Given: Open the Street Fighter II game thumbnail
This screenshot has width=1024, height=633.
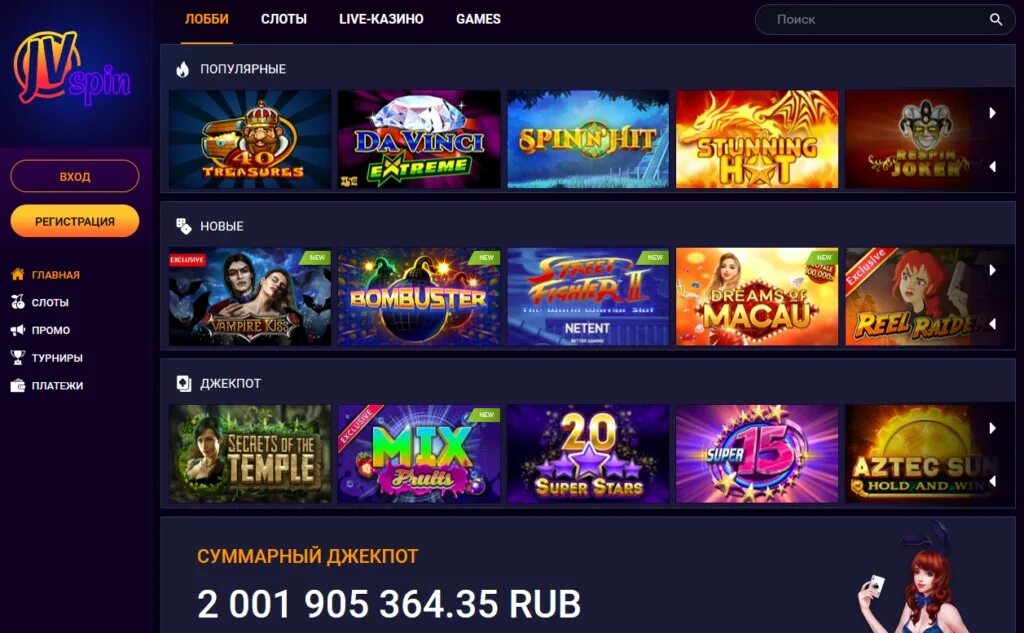Looking at the screenshot, I should (x=588, y=297).
